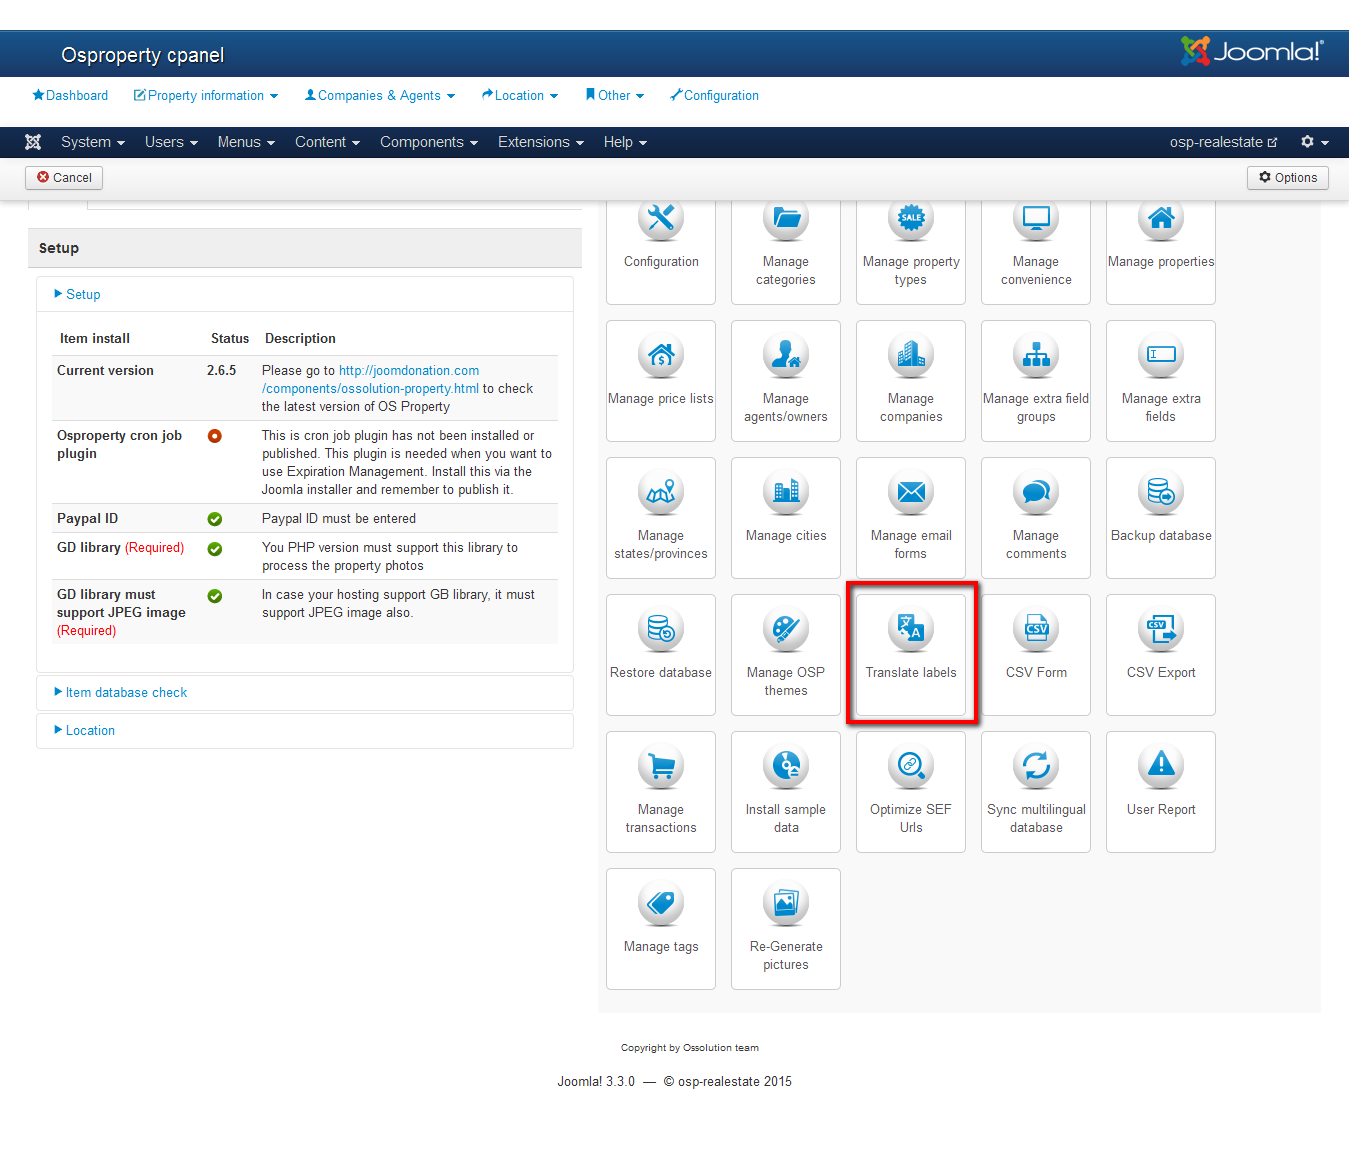Expand the Item database check section
The image size is (1349, 1149).
[x=126, y=692]
